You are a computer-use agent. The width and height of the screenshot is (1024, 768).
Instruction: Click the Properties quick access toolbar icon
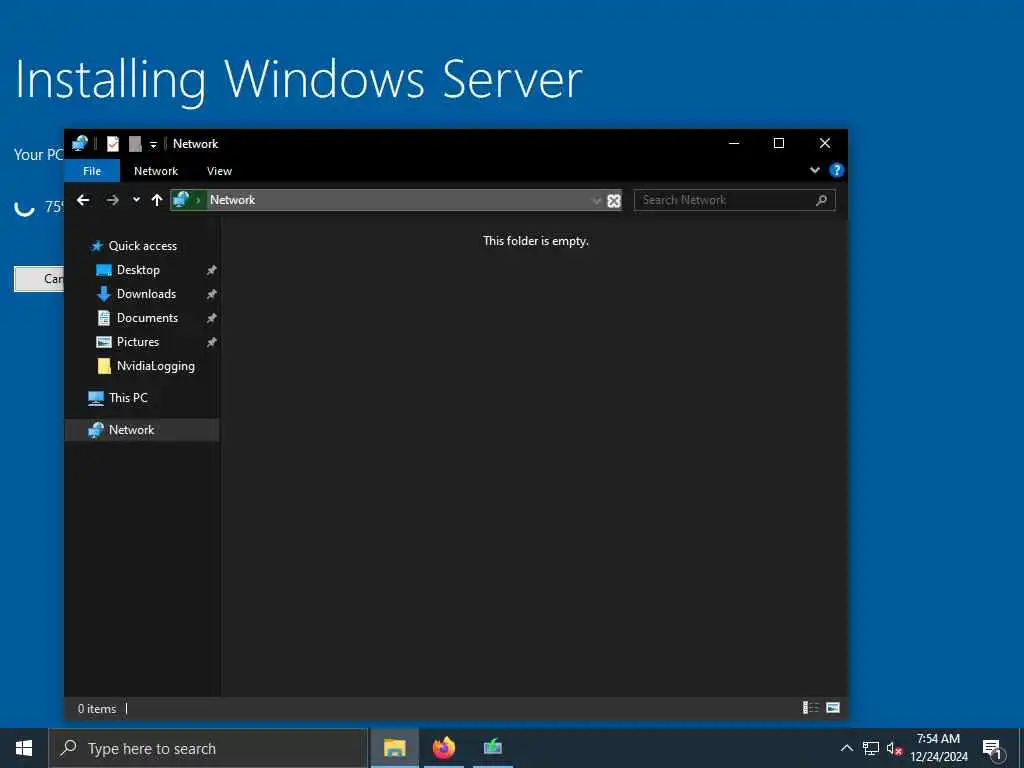coord(113,144)
